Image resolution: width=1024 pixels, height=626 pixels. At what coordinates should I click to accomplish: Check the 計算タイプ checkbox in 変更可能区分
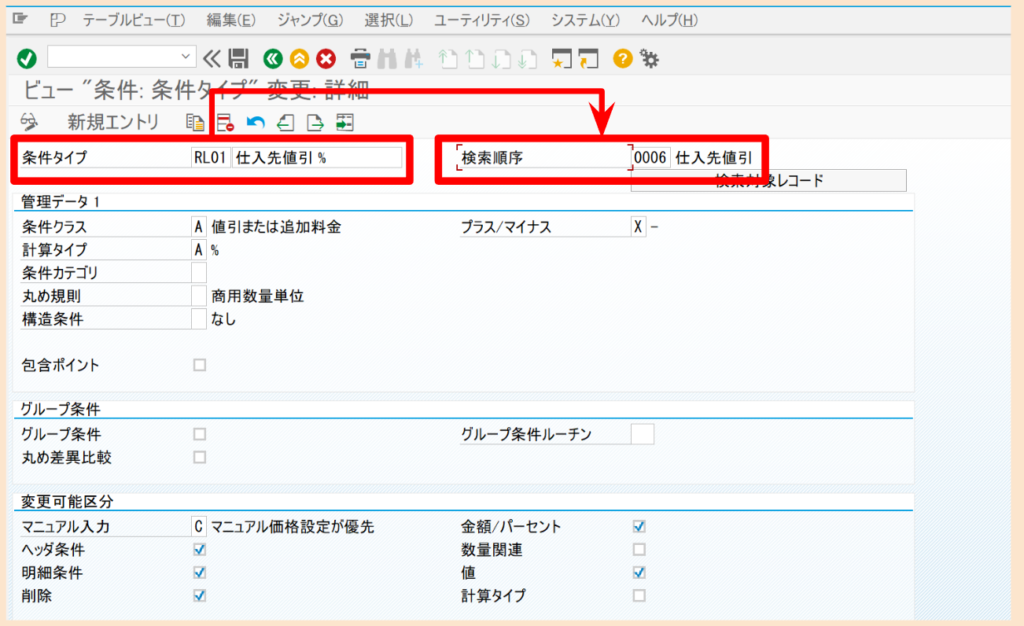coord(639,595)
